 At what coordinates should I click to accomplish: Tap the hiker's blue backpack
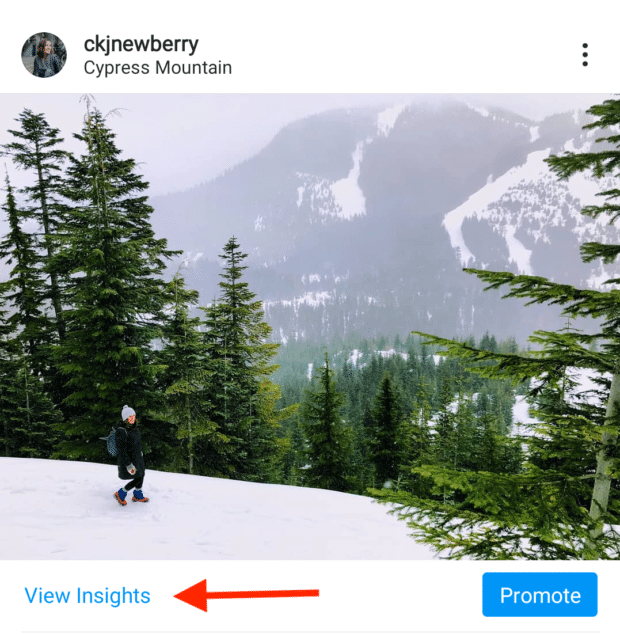point(112,442)
